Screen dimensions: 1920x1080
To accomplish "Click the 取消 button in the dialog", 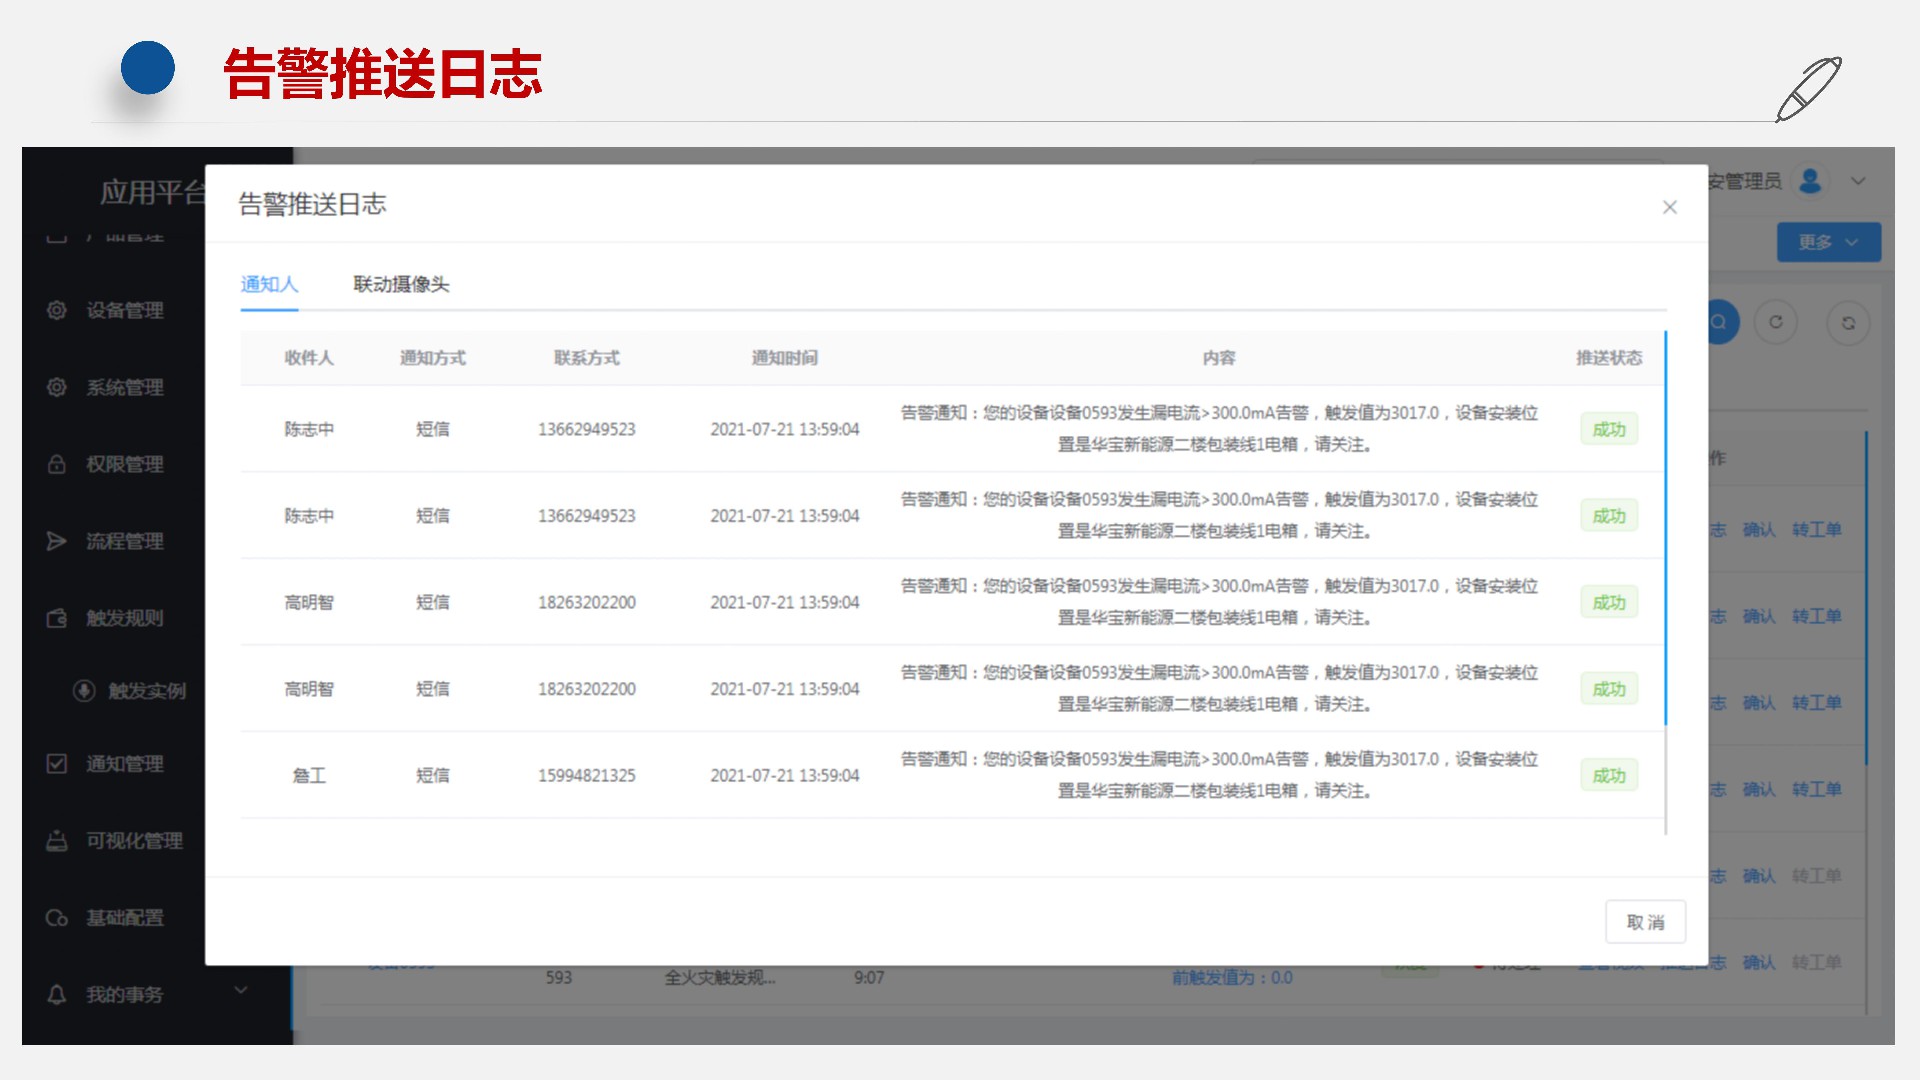I will pos(1645,922).
